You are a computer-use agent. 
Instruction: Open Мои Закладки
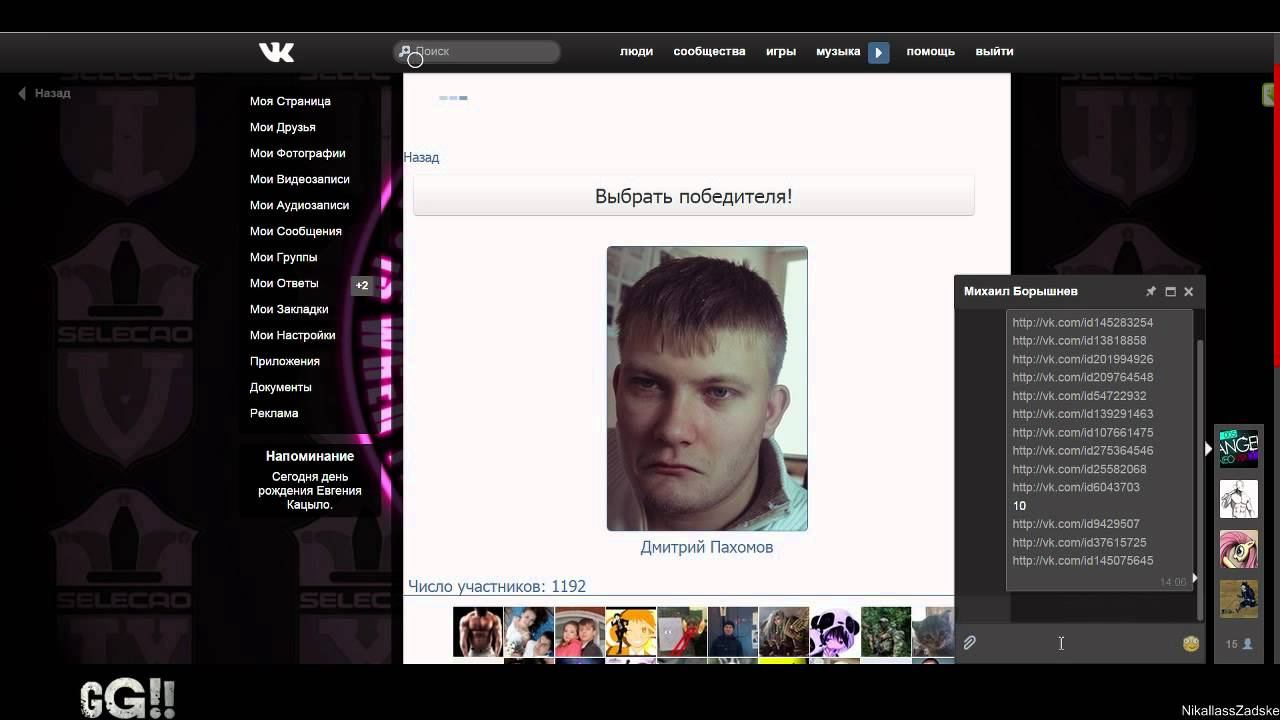(x=289, y=309)
